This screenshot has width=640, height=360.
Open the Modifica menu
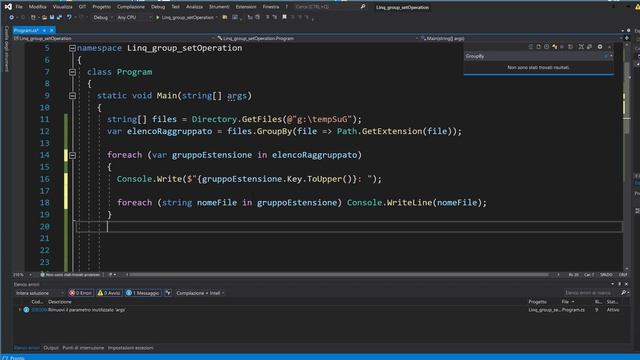coord(38,7)
